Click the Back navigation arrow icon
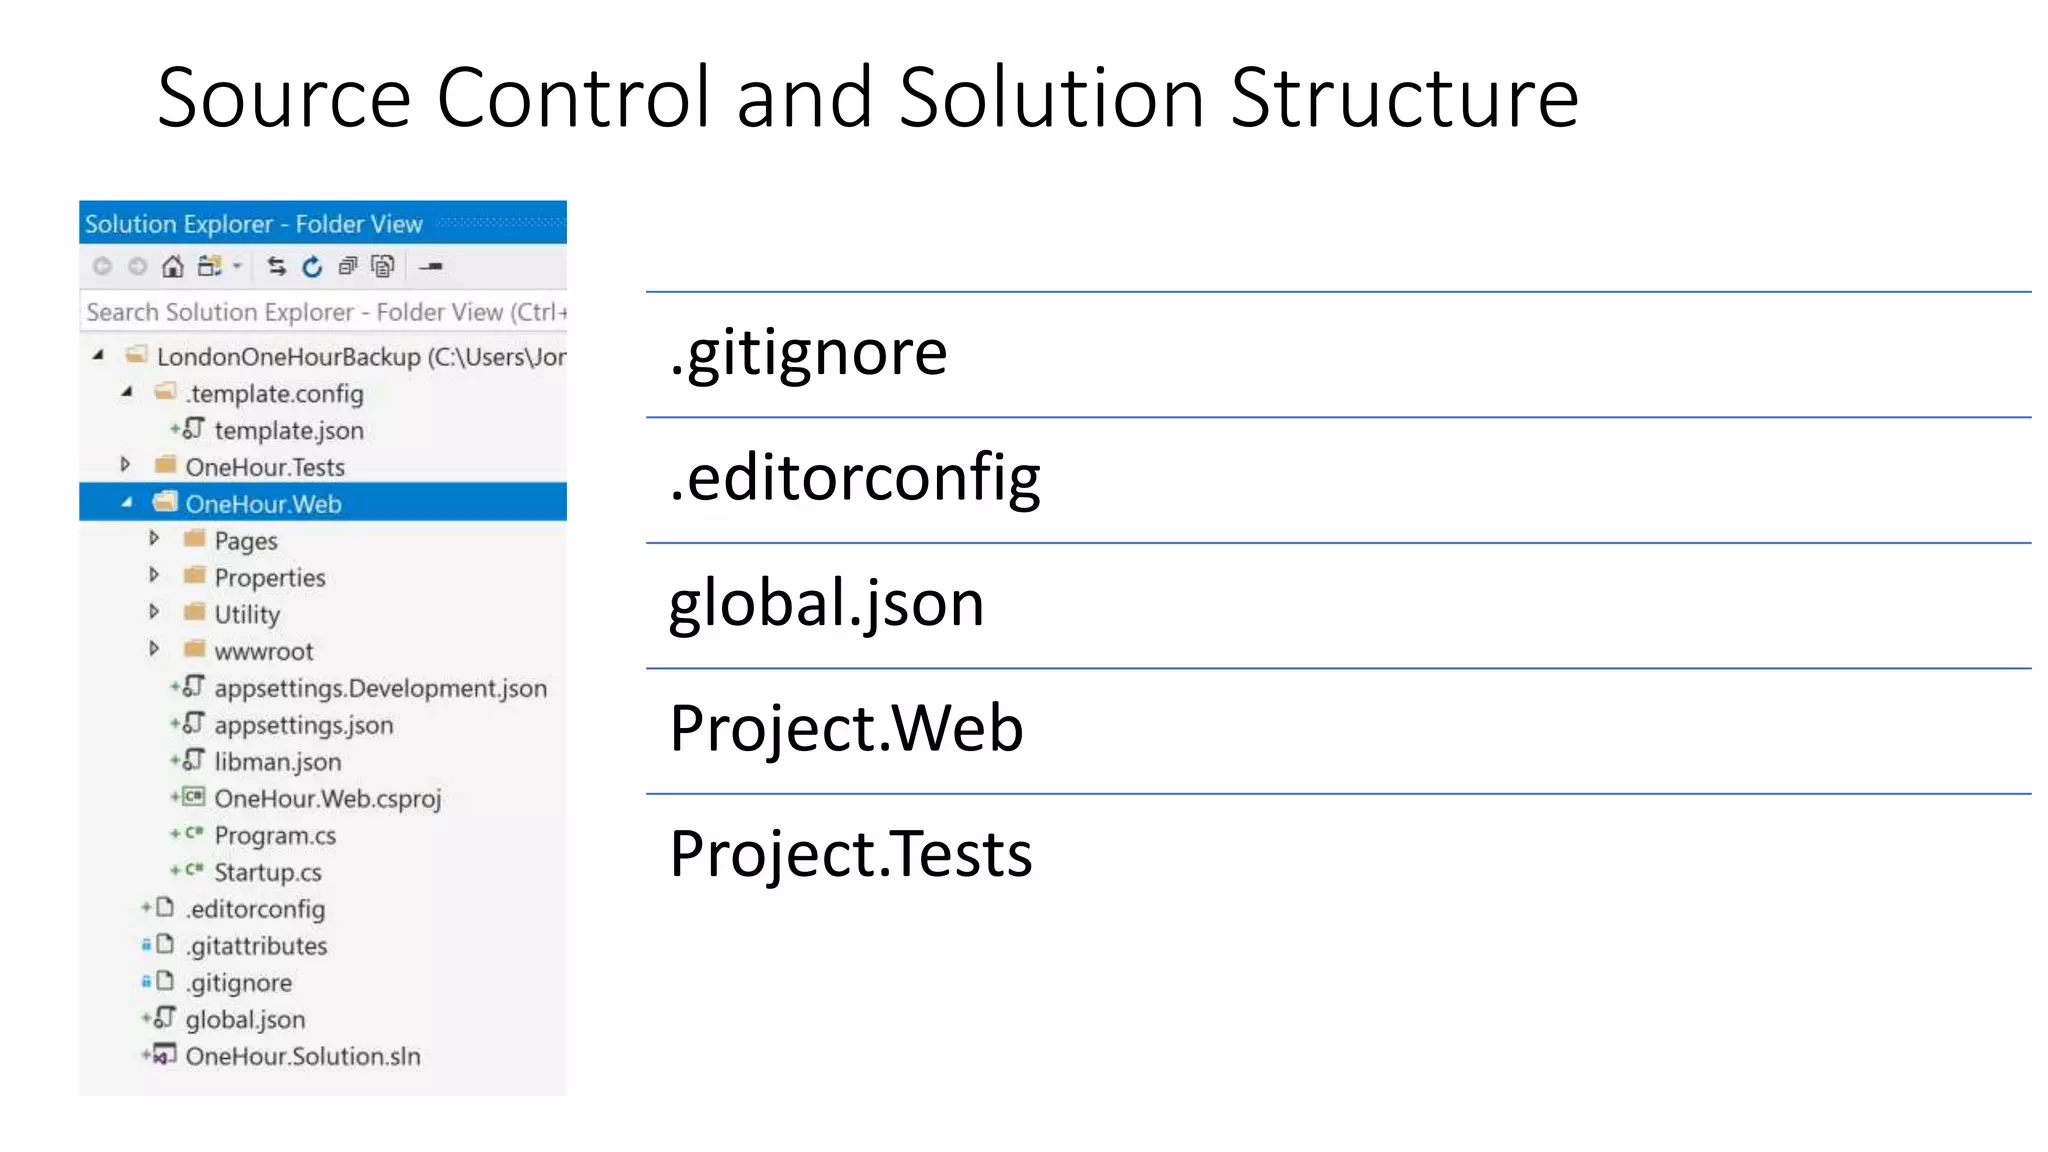The height and width of the screenshot is (1152, 2048). pyautogui.click(x=102, y=266)
